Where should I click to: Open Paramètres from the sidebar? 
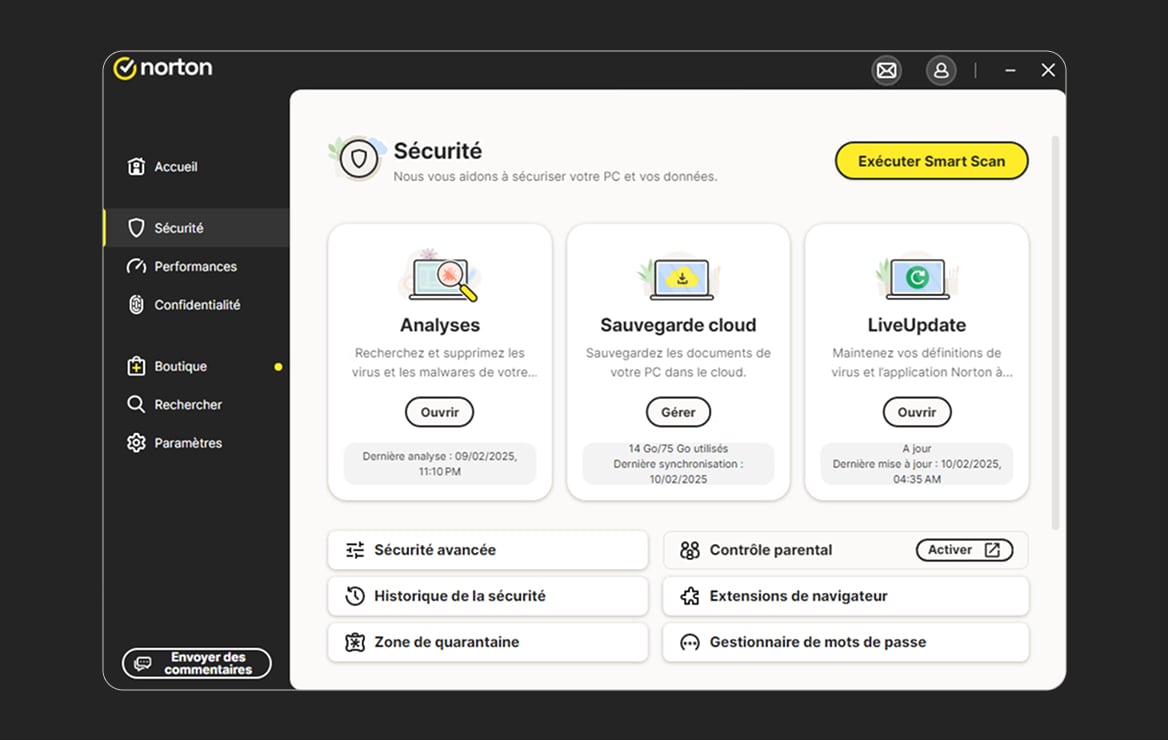point(187,443)
